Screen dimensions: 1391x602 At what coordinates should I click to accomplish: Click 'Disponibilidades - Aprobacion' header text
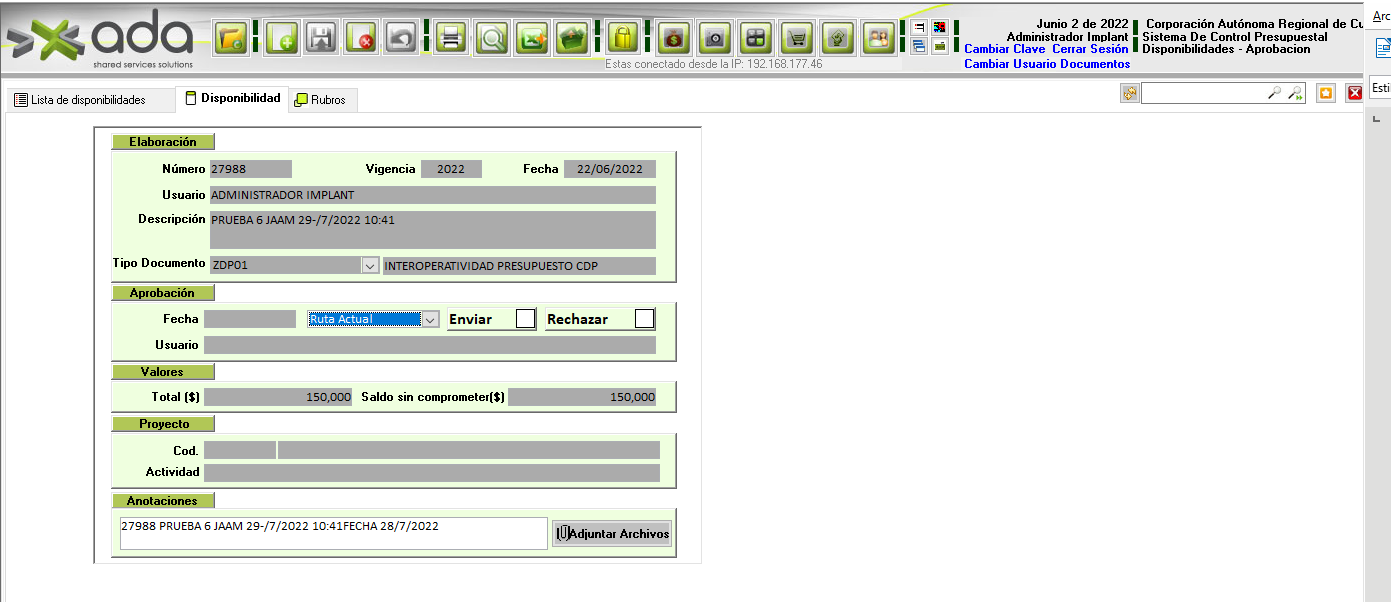coord(1226,49)
